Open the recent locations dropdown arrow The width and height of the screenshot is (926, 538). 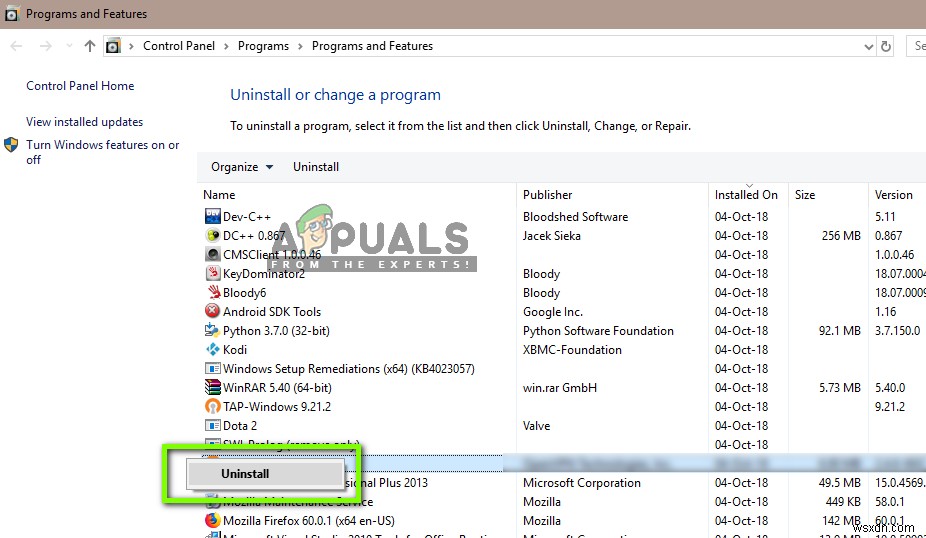click(70, 45)
